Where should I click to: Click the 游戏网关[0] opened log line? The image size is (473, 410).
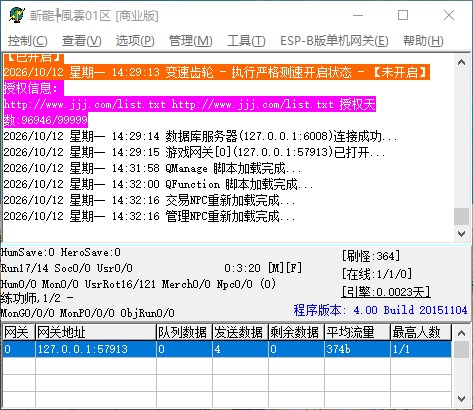194,152
